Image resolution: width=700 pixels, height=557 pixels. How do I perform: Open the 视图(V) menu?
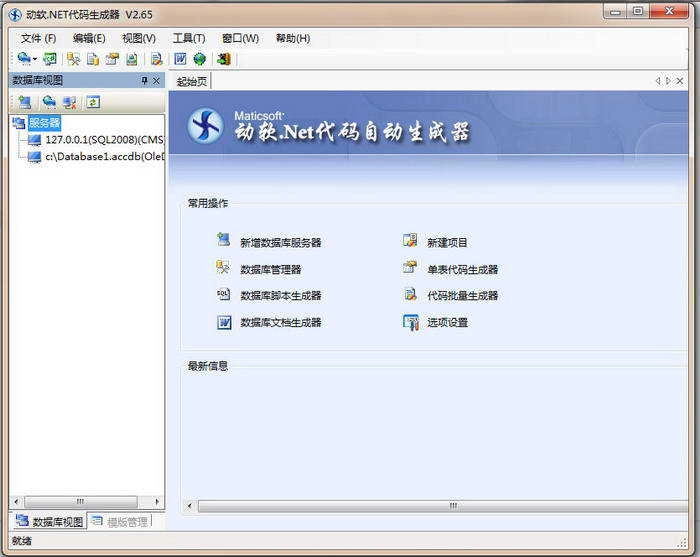click(x=139, y=38)
